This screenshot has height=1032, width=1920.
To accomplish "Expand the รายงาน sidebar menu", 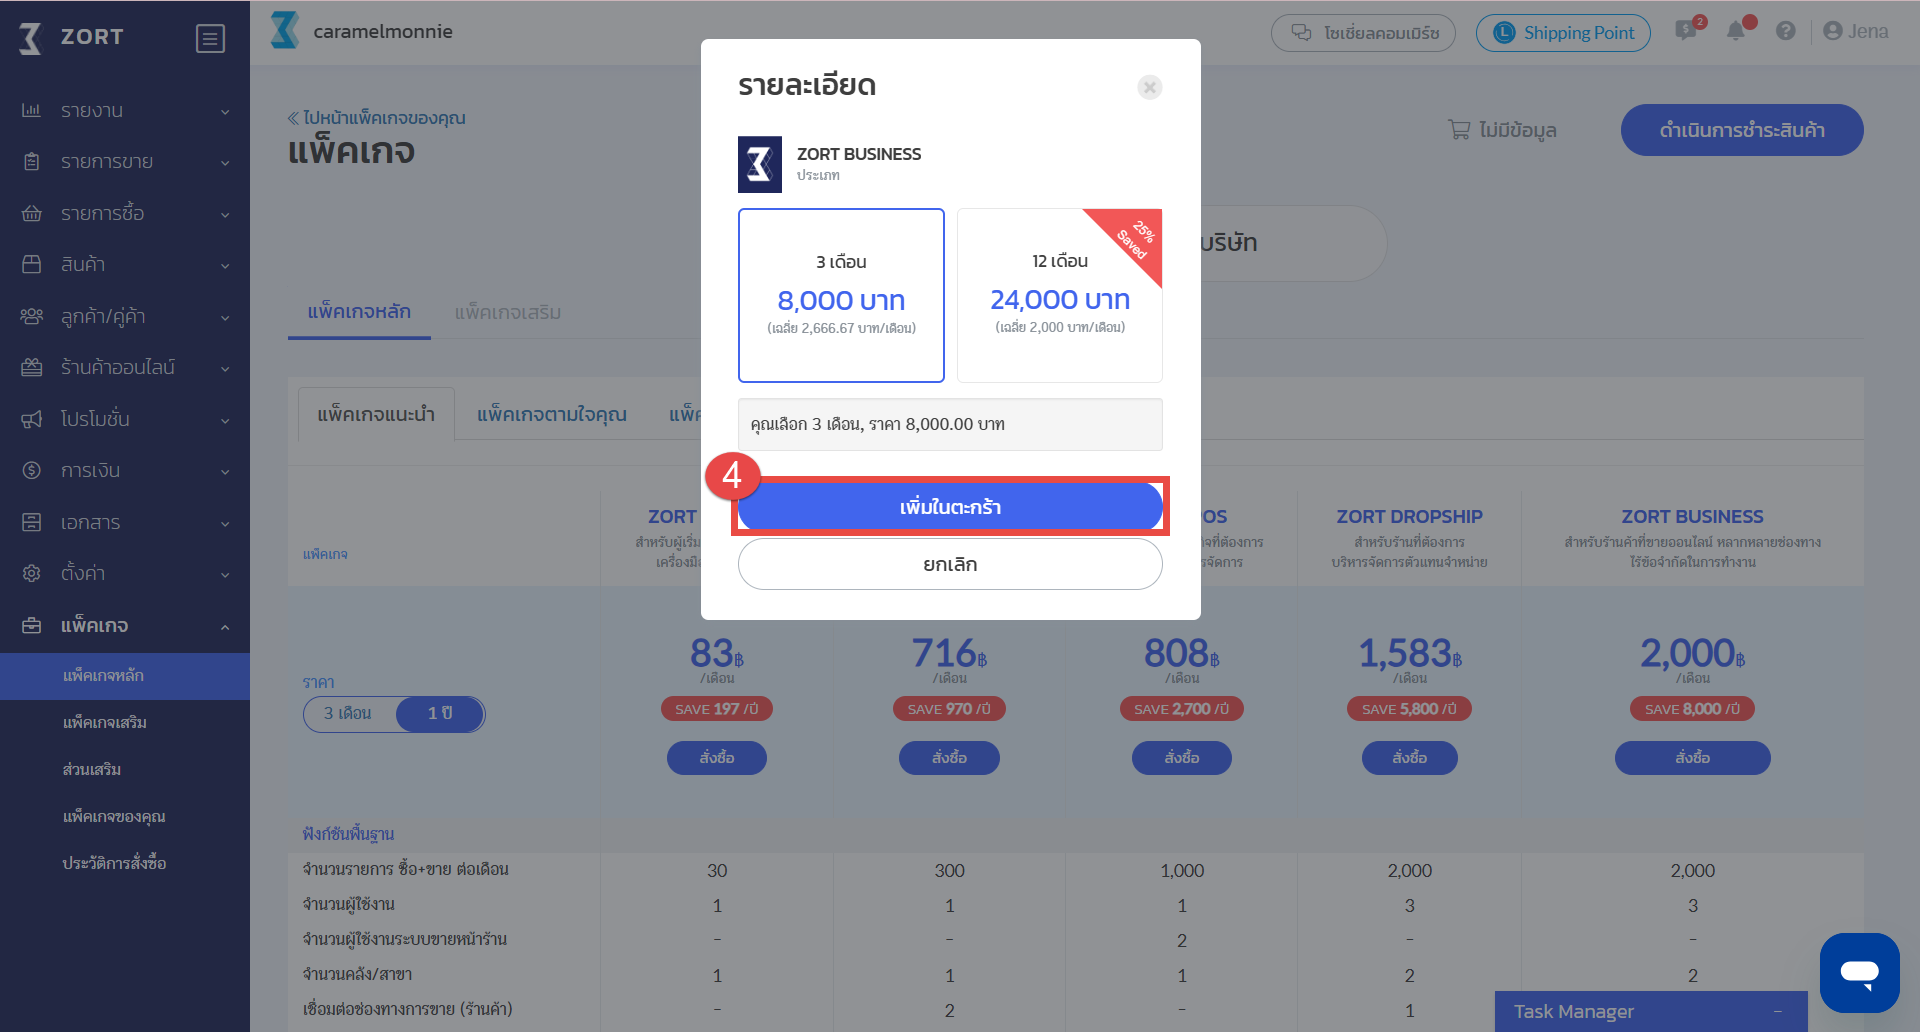I will click(125, 110).
